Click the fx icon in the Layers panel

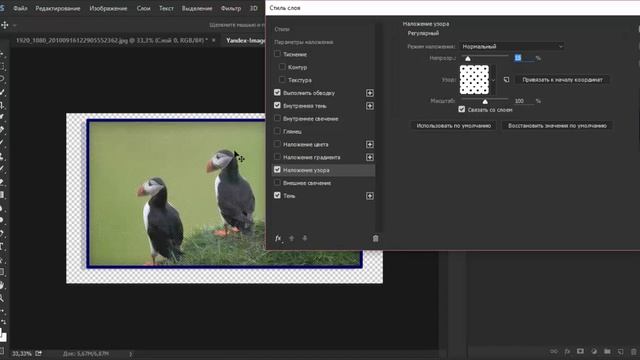(567, 351)
